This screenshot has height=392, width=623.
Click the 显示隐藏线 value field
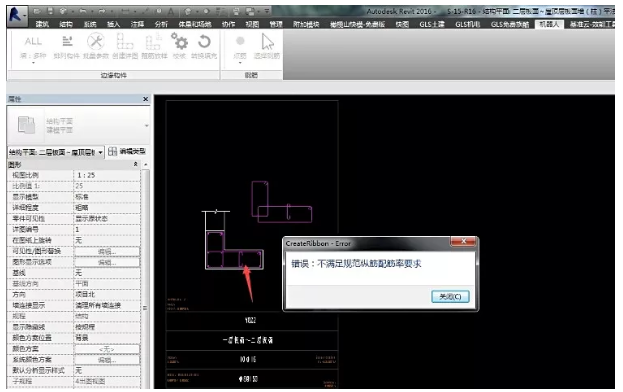coord(107,327)
